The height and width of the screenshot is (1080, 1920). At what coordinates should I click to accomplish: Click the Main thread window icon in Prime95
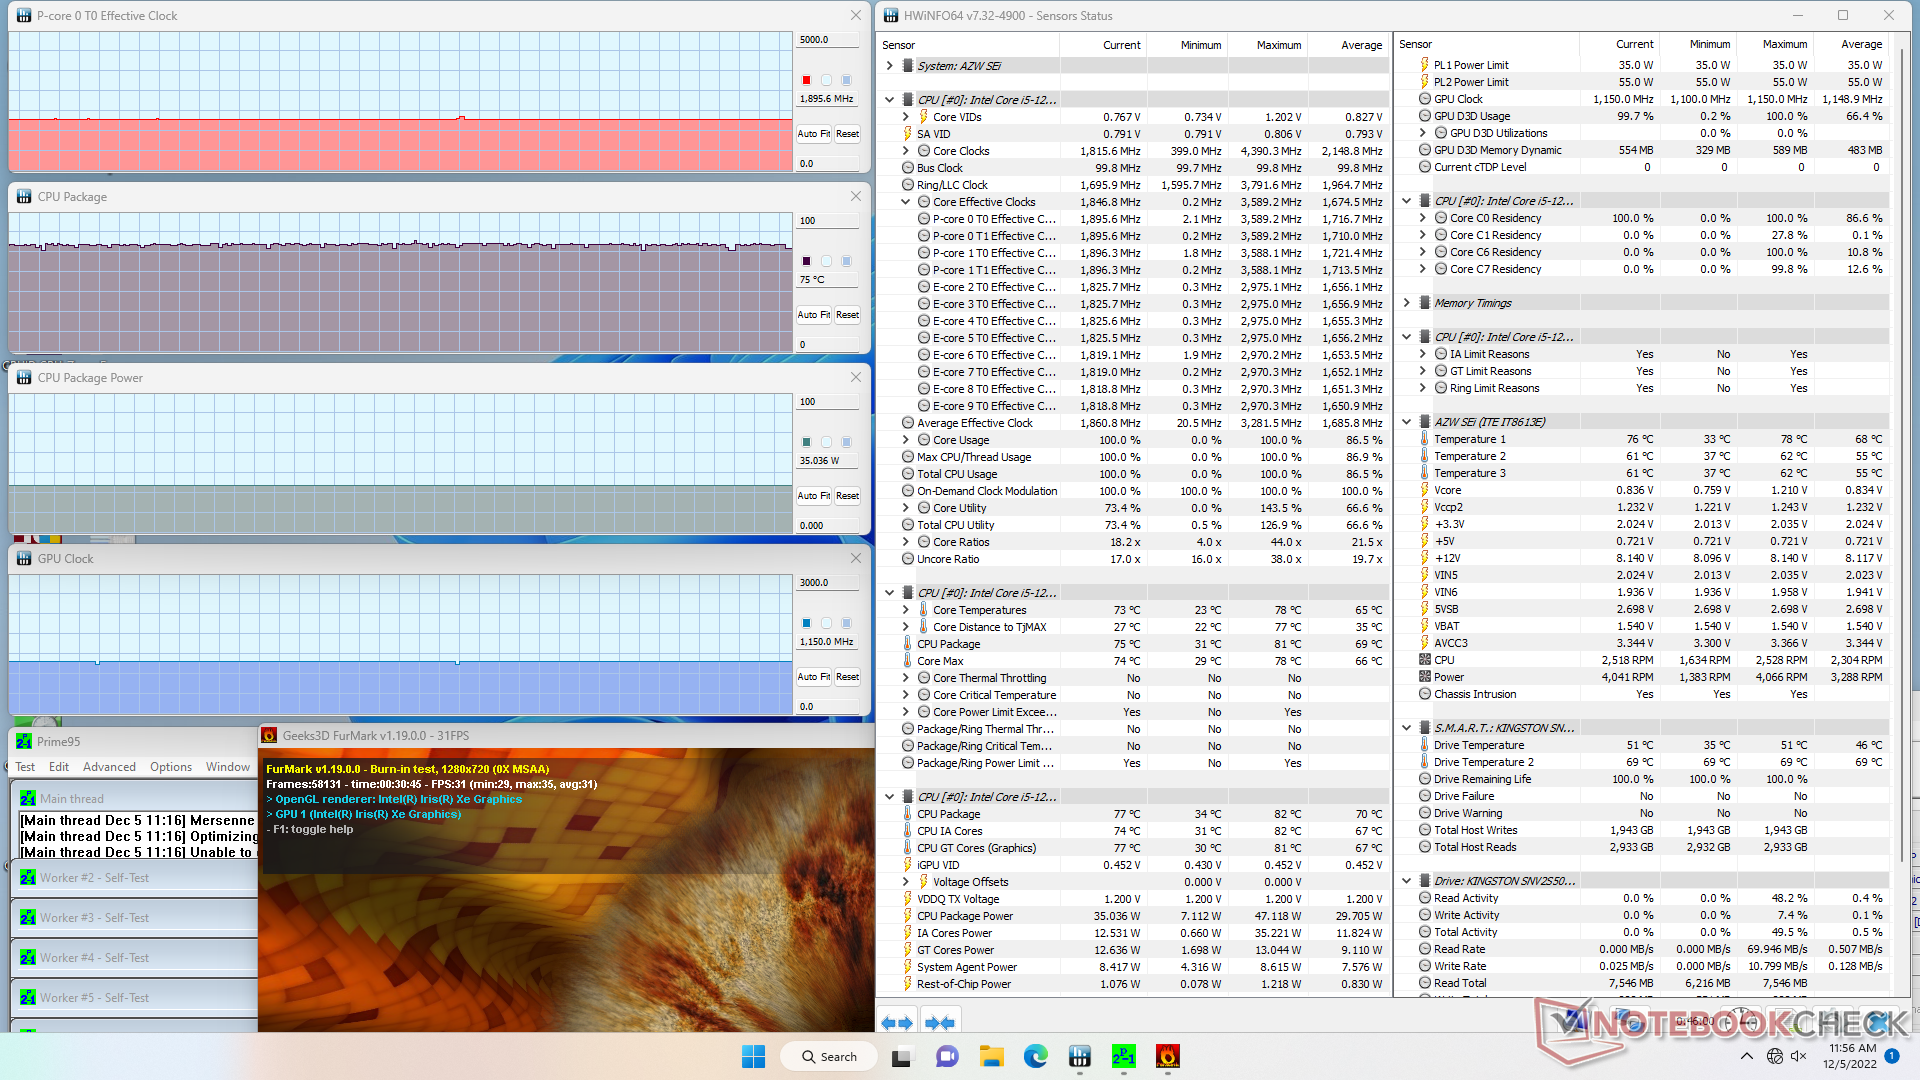coord(28,799)
